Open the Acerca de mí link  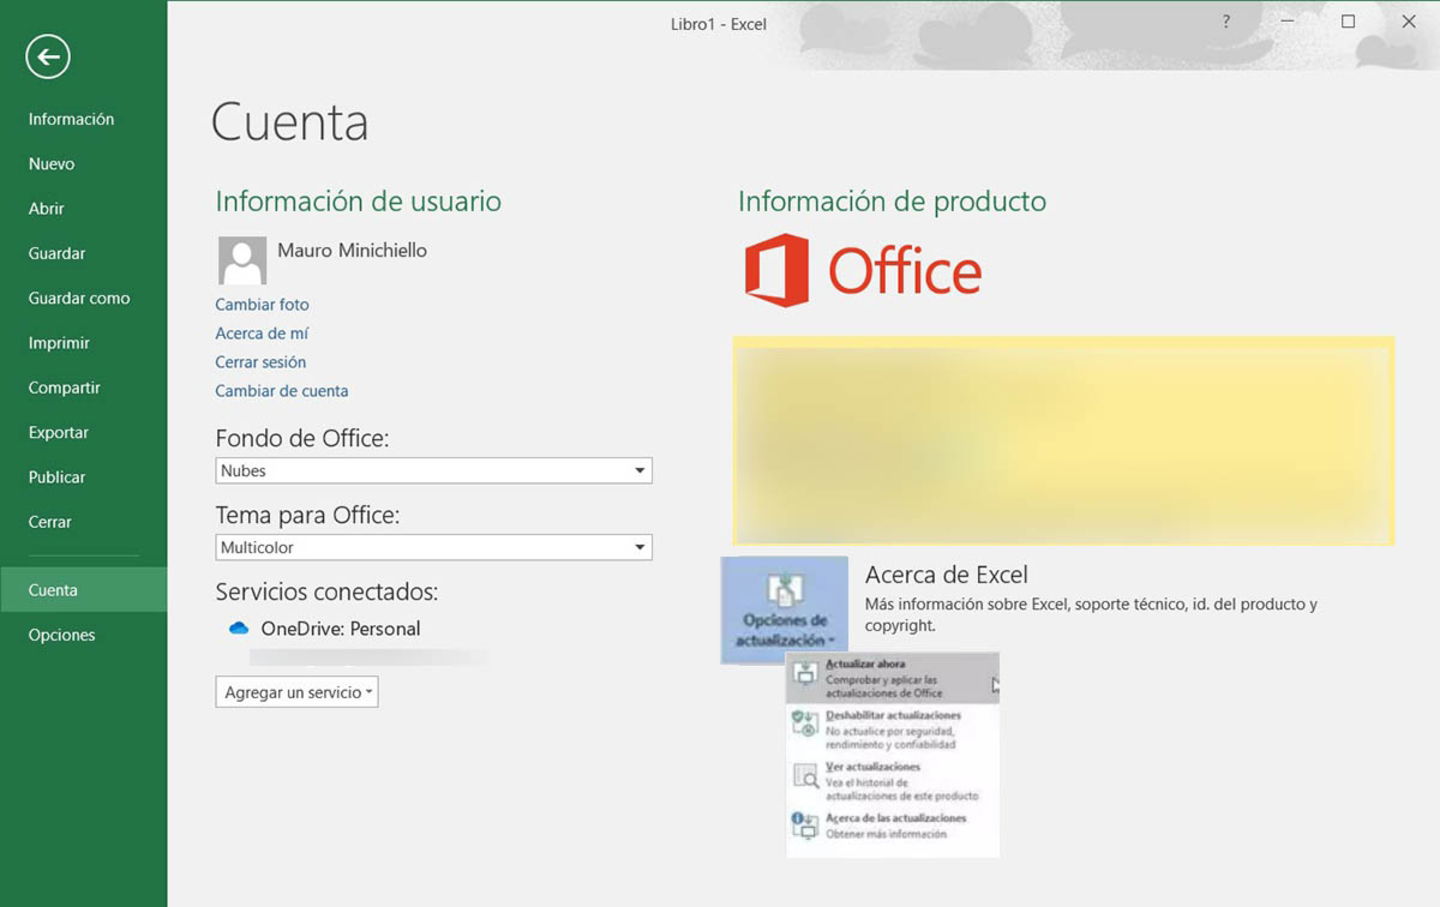pyautogui.click(x=262, y=333)
